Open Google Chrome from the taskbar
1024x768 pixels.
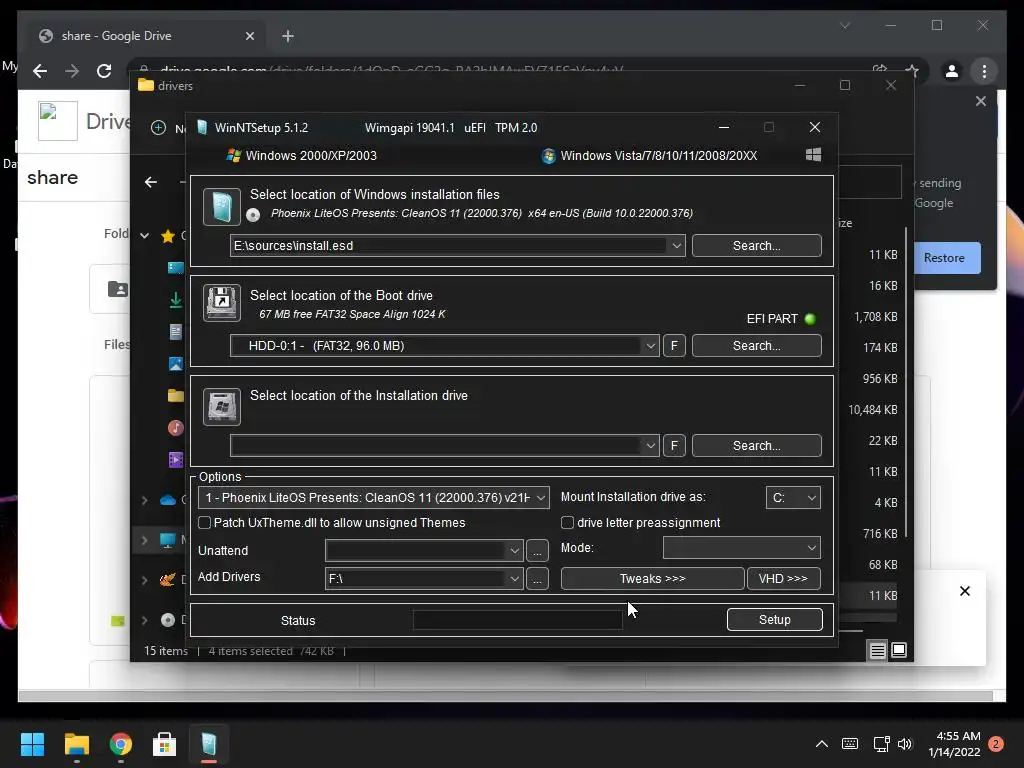pos(120,744)
